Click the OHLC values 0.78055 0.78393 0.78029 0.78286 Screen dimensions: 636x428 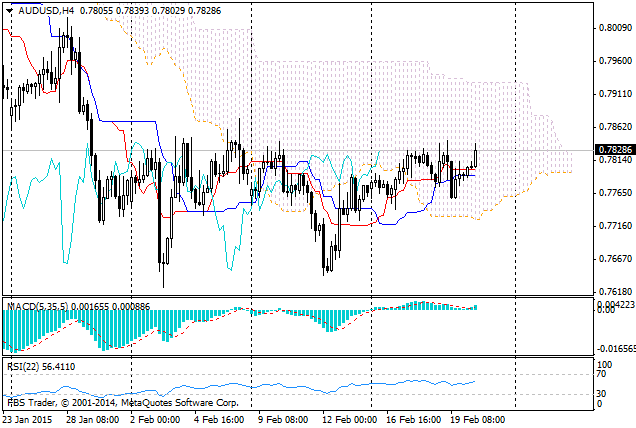tap(150, 11)
